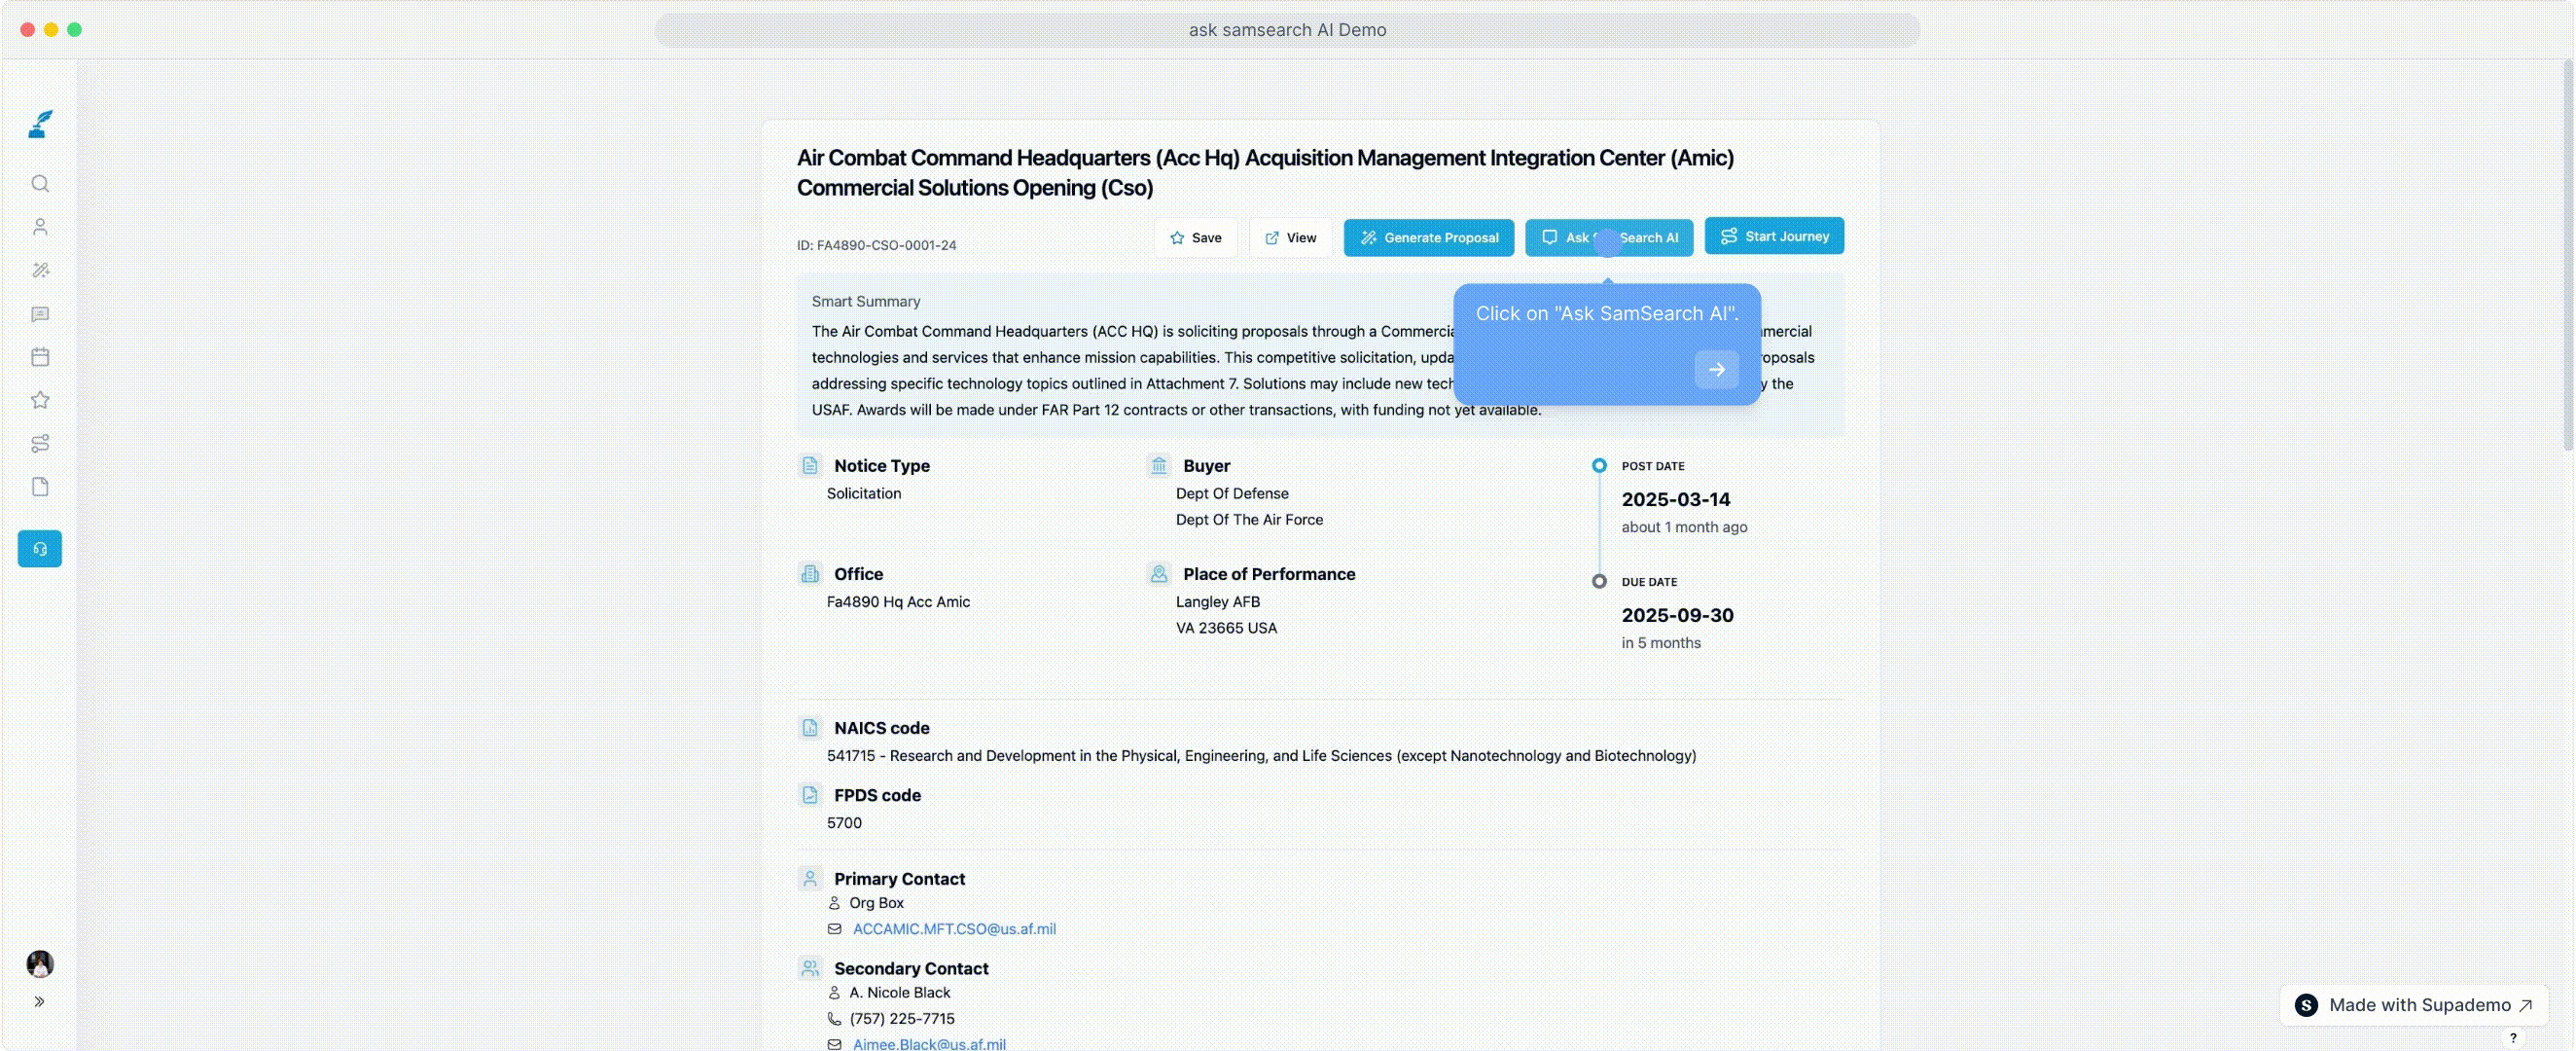Open the View button for the listing
2576x1051 pixels.
click(1290, 238)
